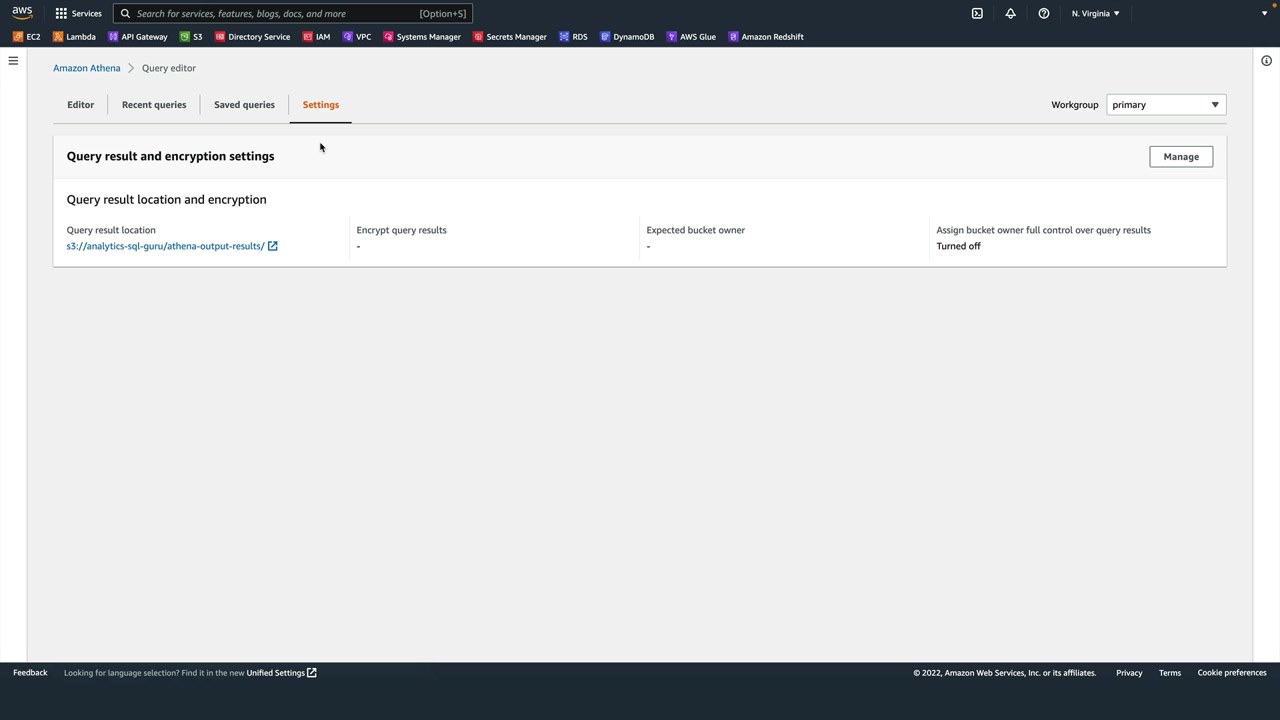Switch to the Editor tab
1280x720 pixels.
tap(81, 105)
